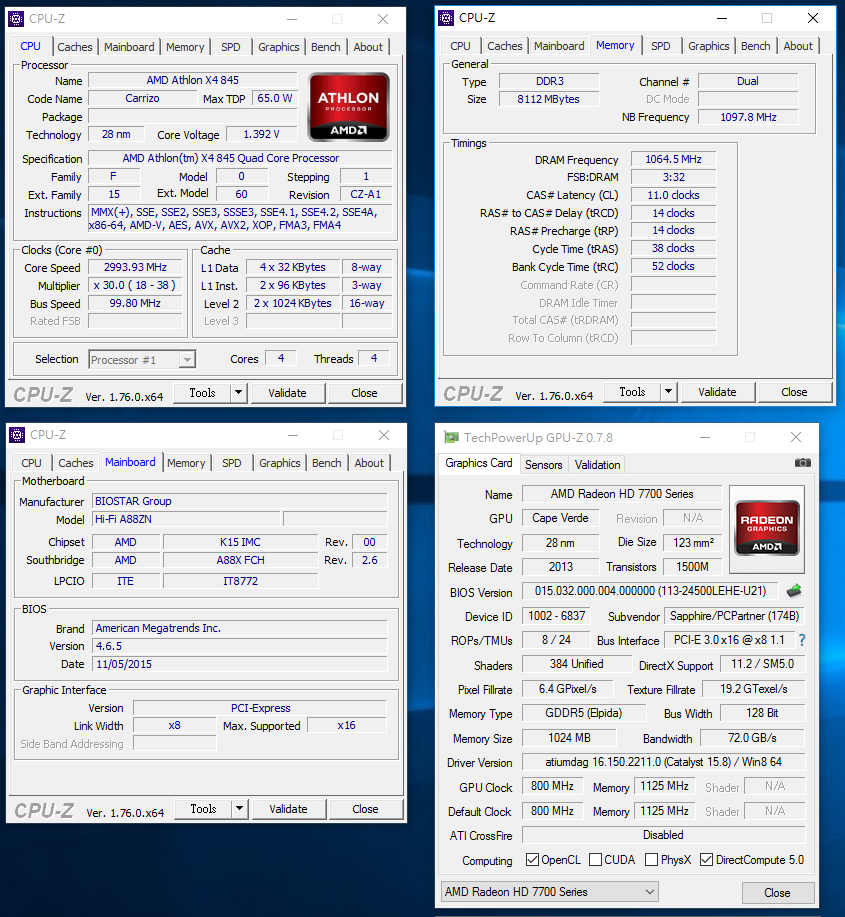This screenshot has width=845, height=917.
Task: Click the CPU-Z icon in the CPU window title bar
Action: [16, 19]
